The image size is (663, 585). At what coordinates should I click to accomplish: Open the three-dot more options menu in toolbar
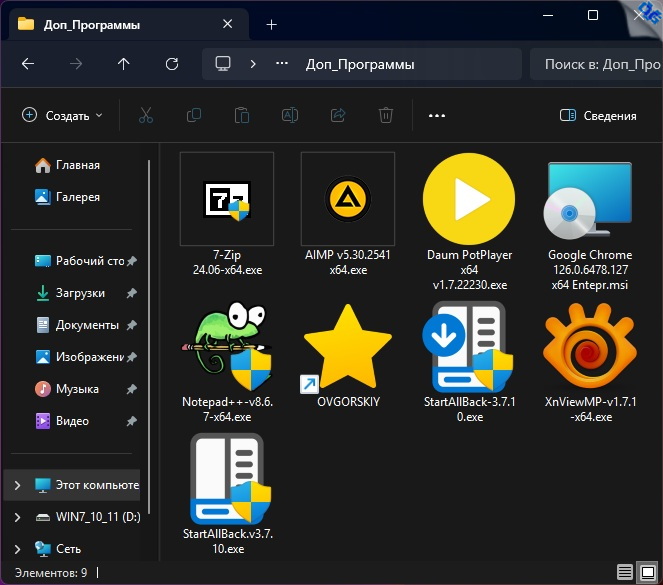point(436,116)
